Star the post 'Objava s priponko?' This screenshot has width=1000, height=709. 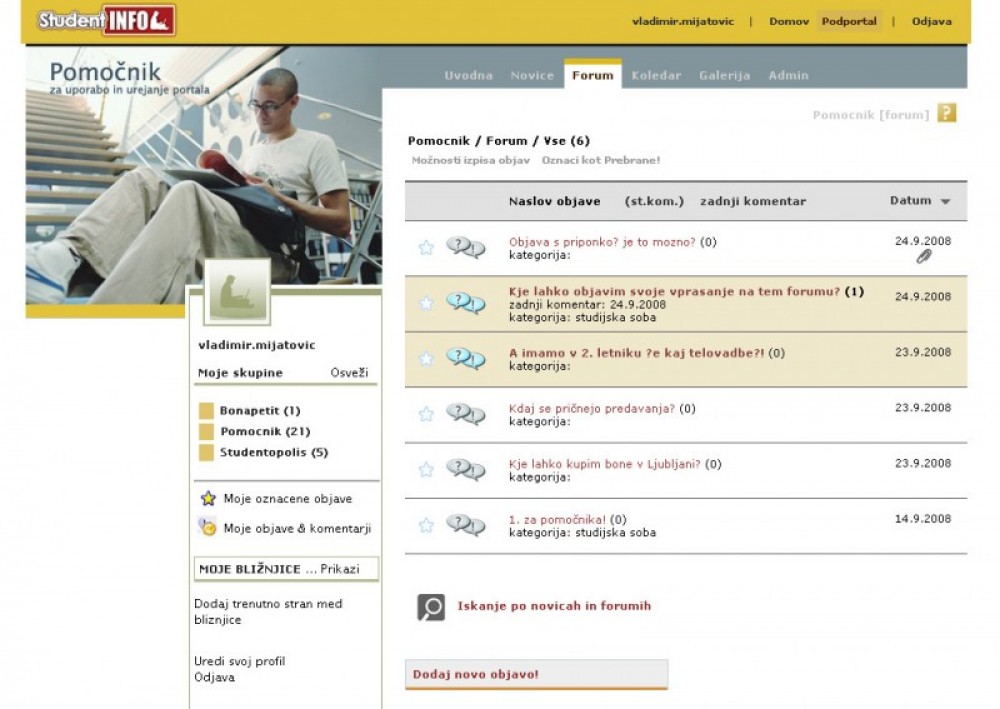(x=426, y=248)
